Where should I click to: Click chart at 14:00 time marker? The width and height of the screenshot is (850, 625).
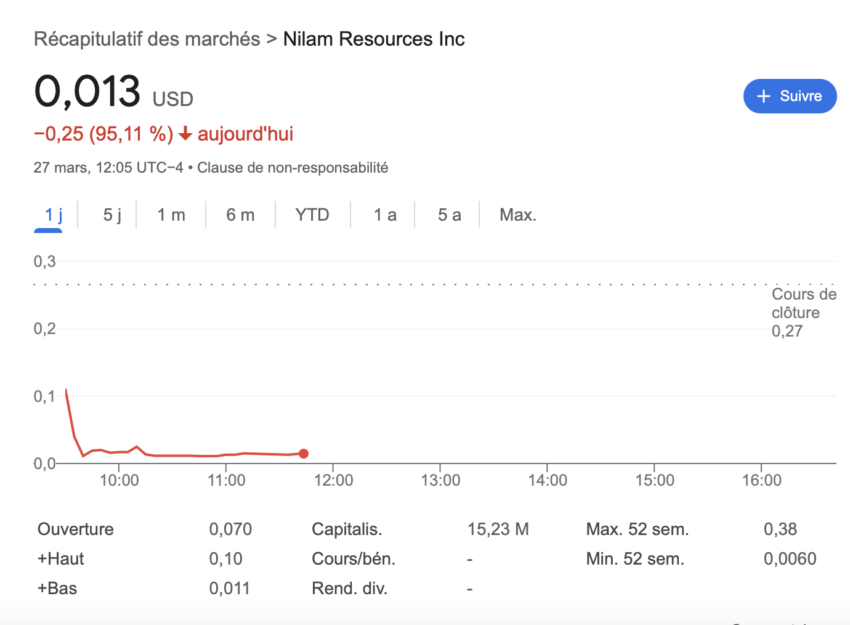click(547, 480)
